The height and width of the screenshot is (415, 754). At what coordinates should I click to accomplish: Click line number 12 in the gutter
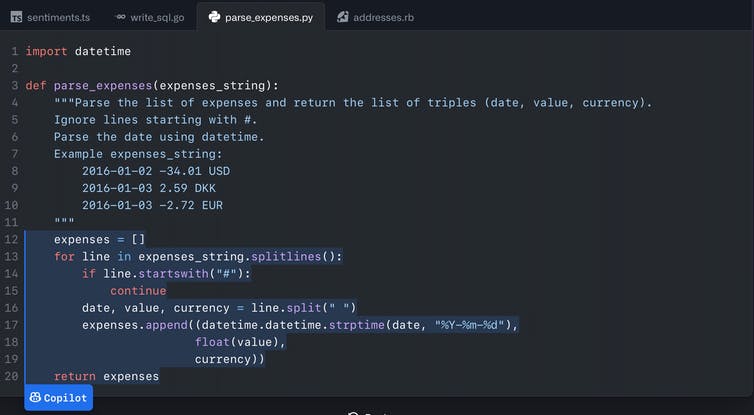pyautogui.click(x=12, y=239)
